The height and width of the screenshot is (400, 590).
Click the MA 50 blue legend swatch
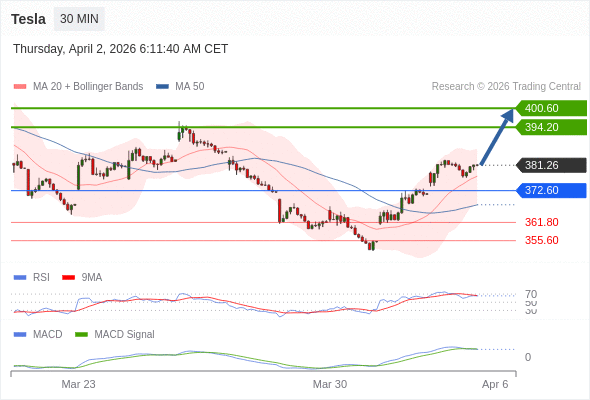click(162, 87)
